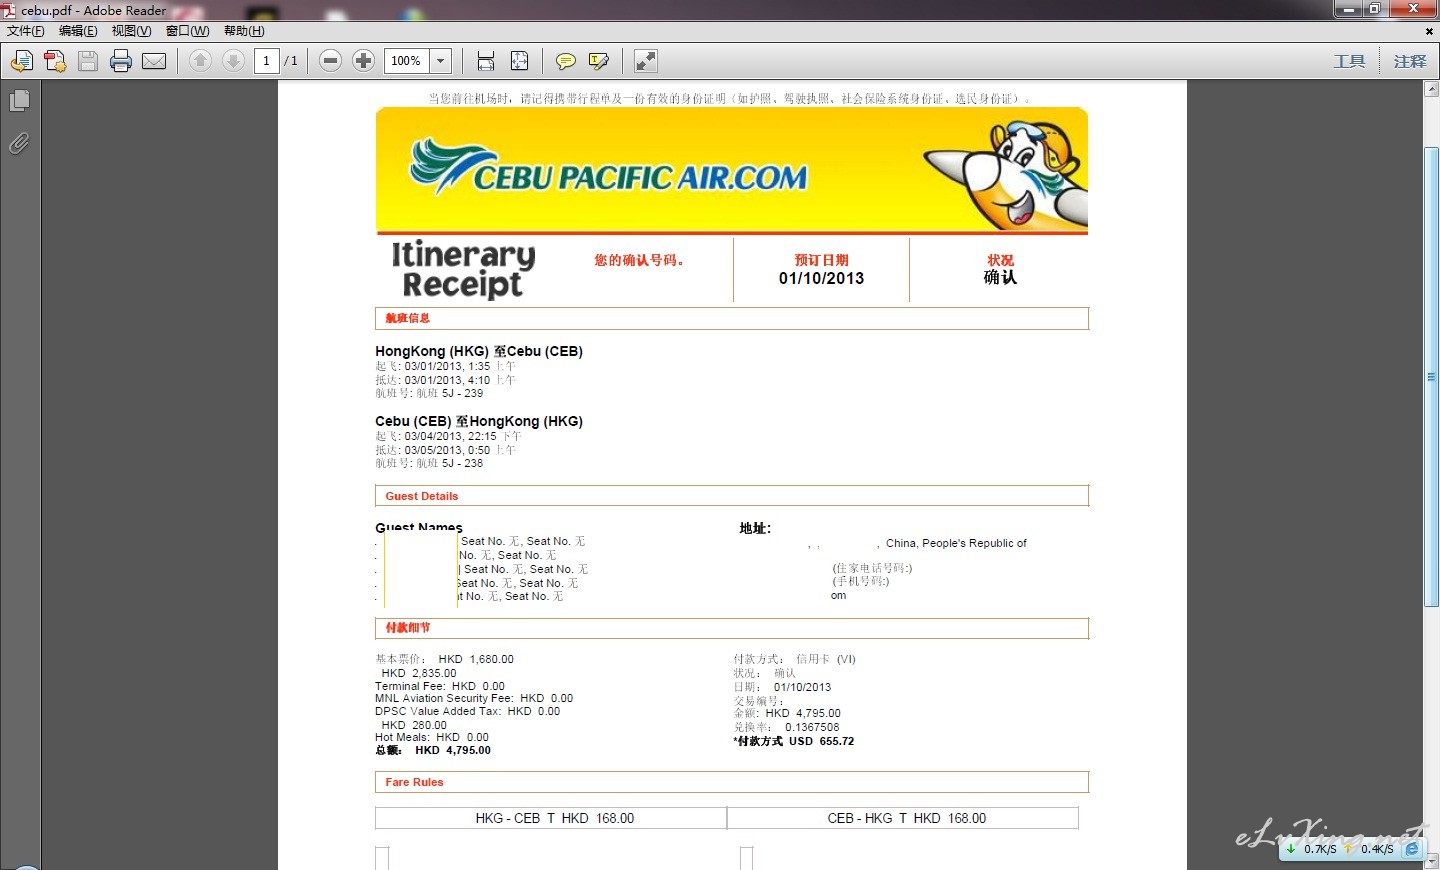Image resolution: width=1440 pixels, height=870 pixels.
Task: Open the 帮助(H) menu
Action: pyautogui.click(x=244, y=31)
